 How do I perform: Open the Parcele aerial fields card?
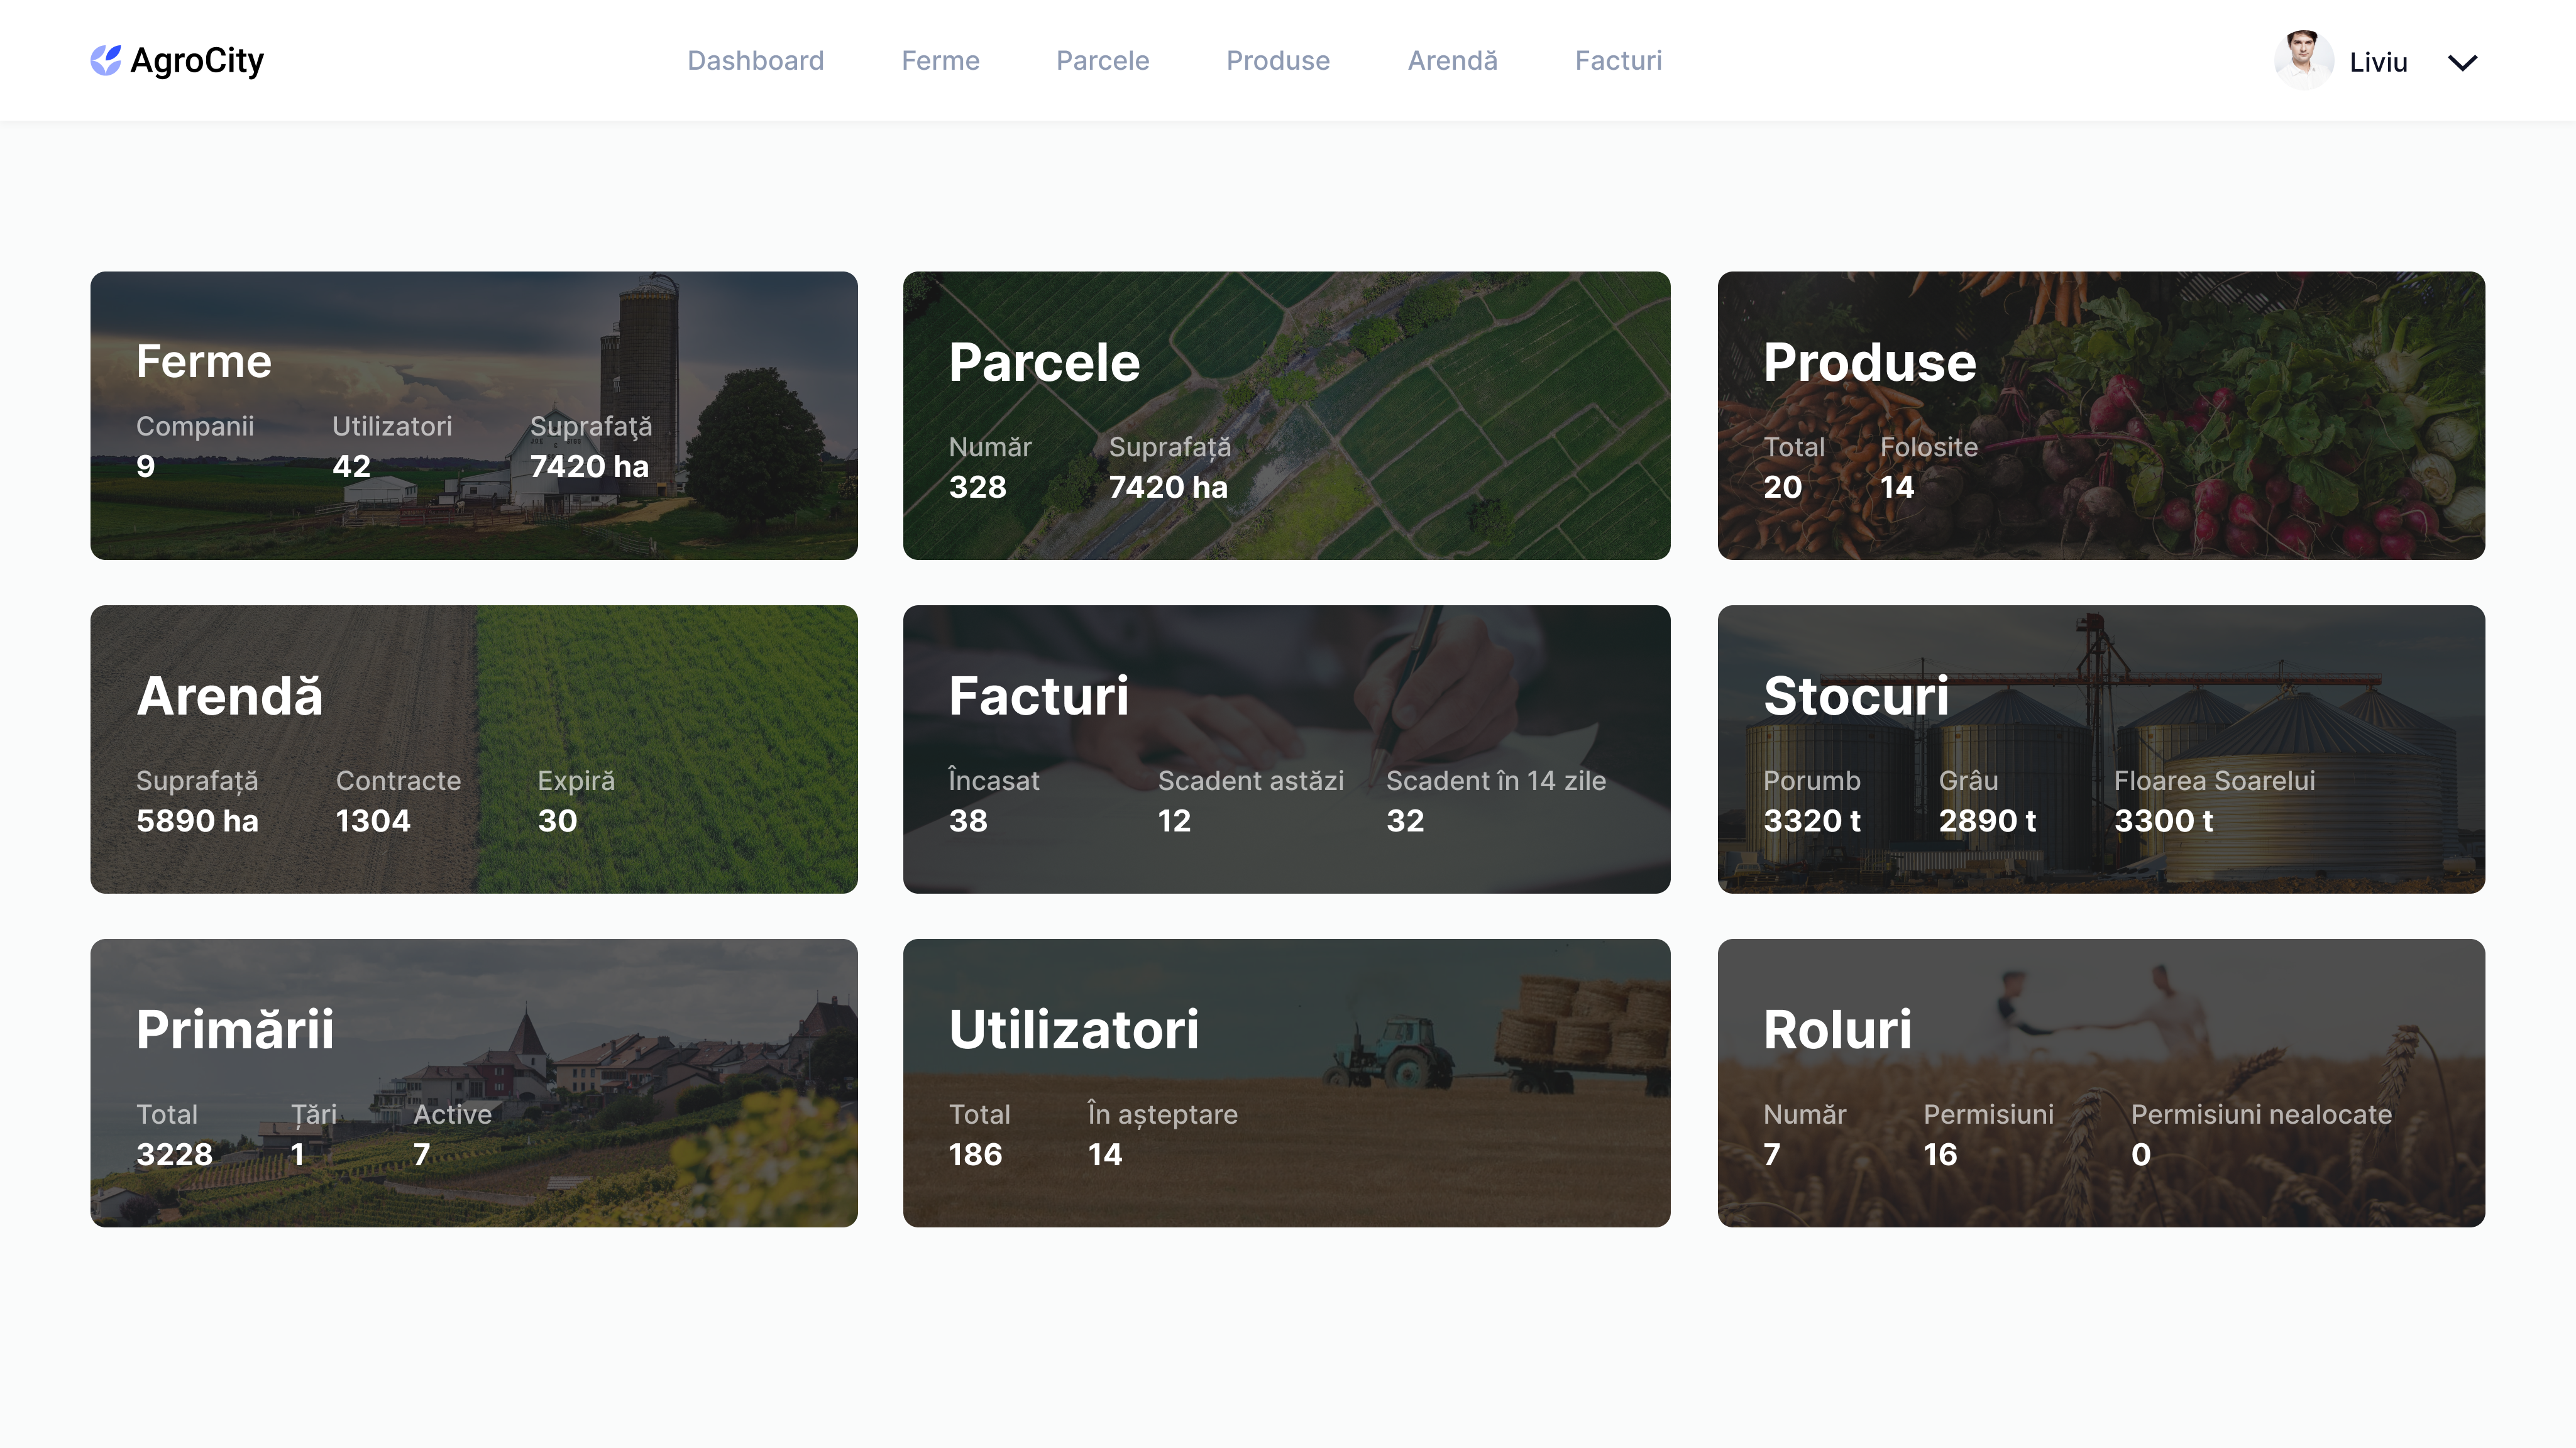pyautogui.click(x=1286, y=415)
